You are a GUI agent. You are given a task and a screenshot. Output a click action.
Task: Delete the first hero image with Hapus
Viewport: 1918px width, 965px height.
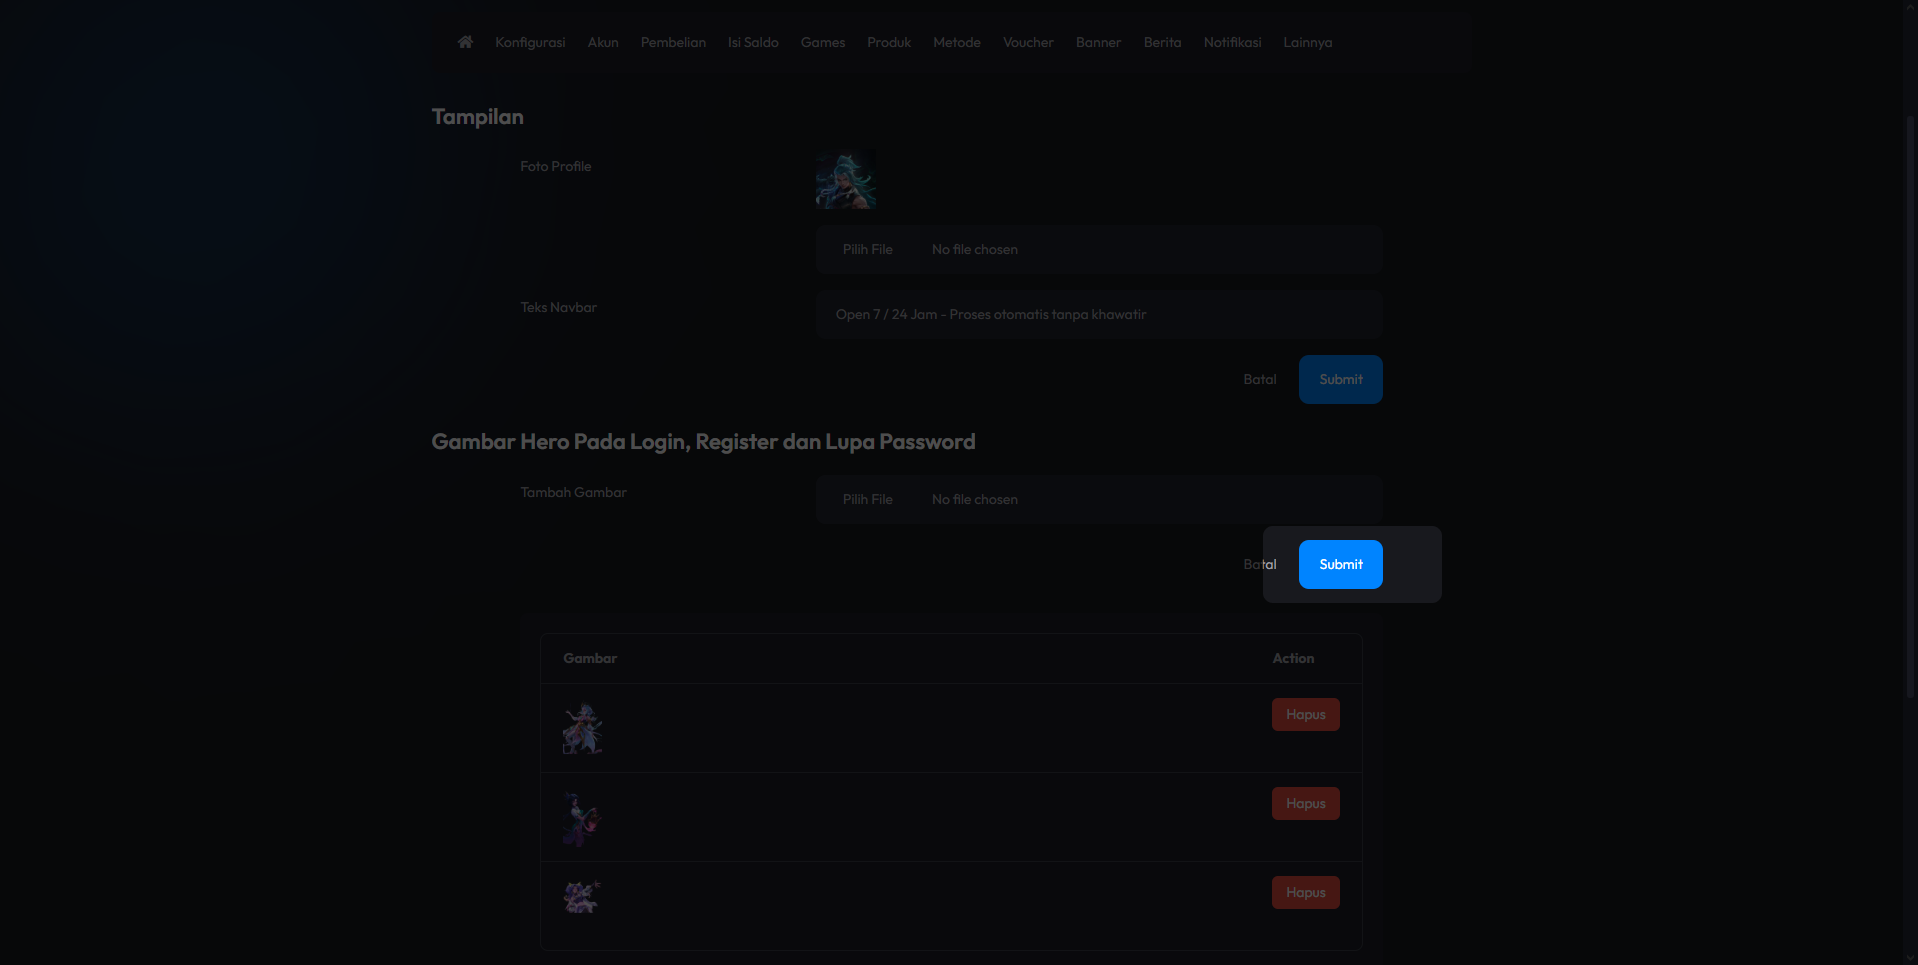click(x=1305, y=714)
